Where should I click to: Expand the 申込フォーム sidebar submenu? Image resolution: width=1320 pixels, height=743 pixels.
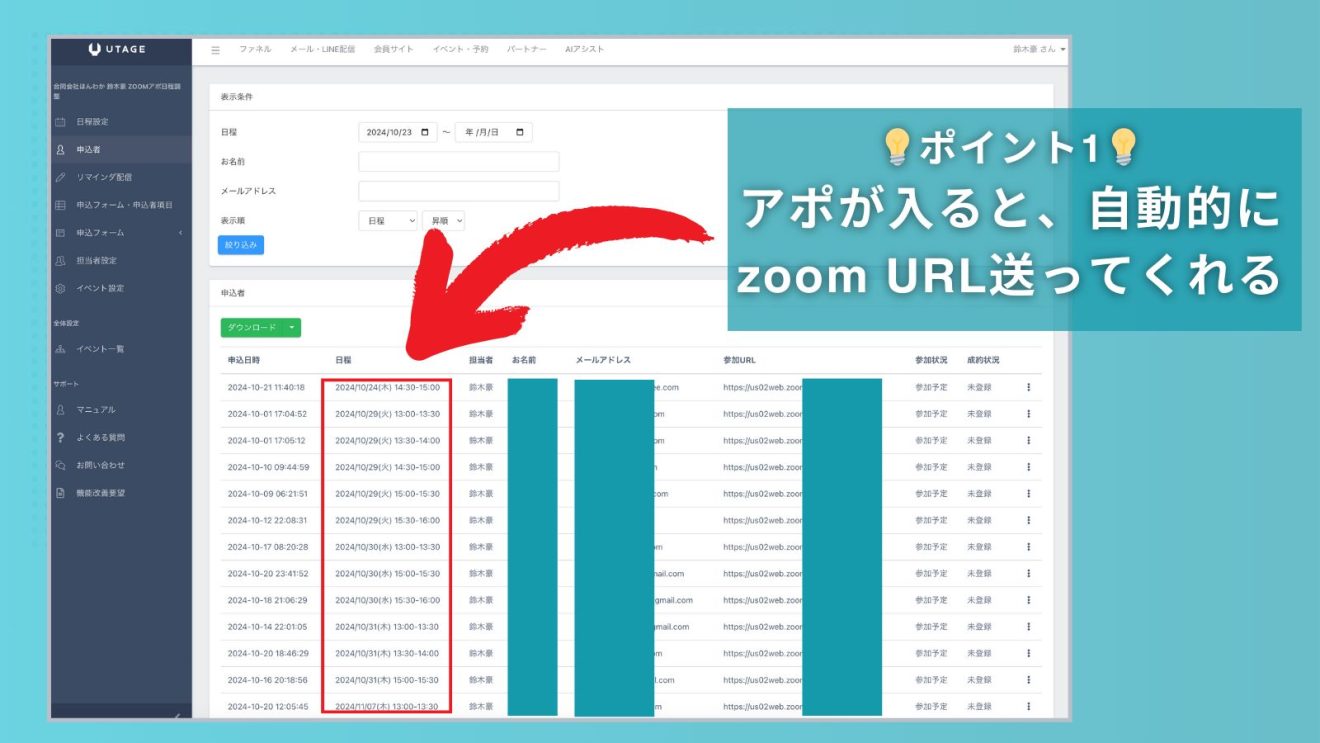(x=180, y=233)
